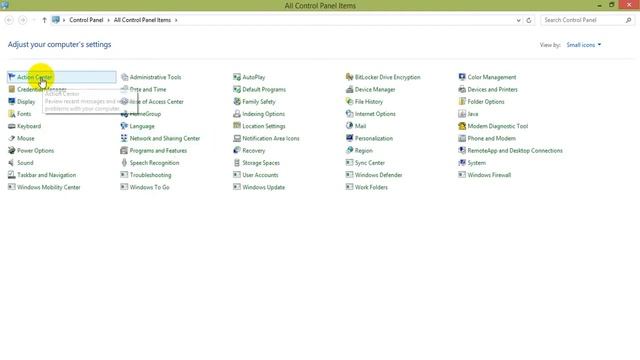Open the Sound icon
This screenshot has height=360, width=640.
pyautogui.click(x=12, y=163)
